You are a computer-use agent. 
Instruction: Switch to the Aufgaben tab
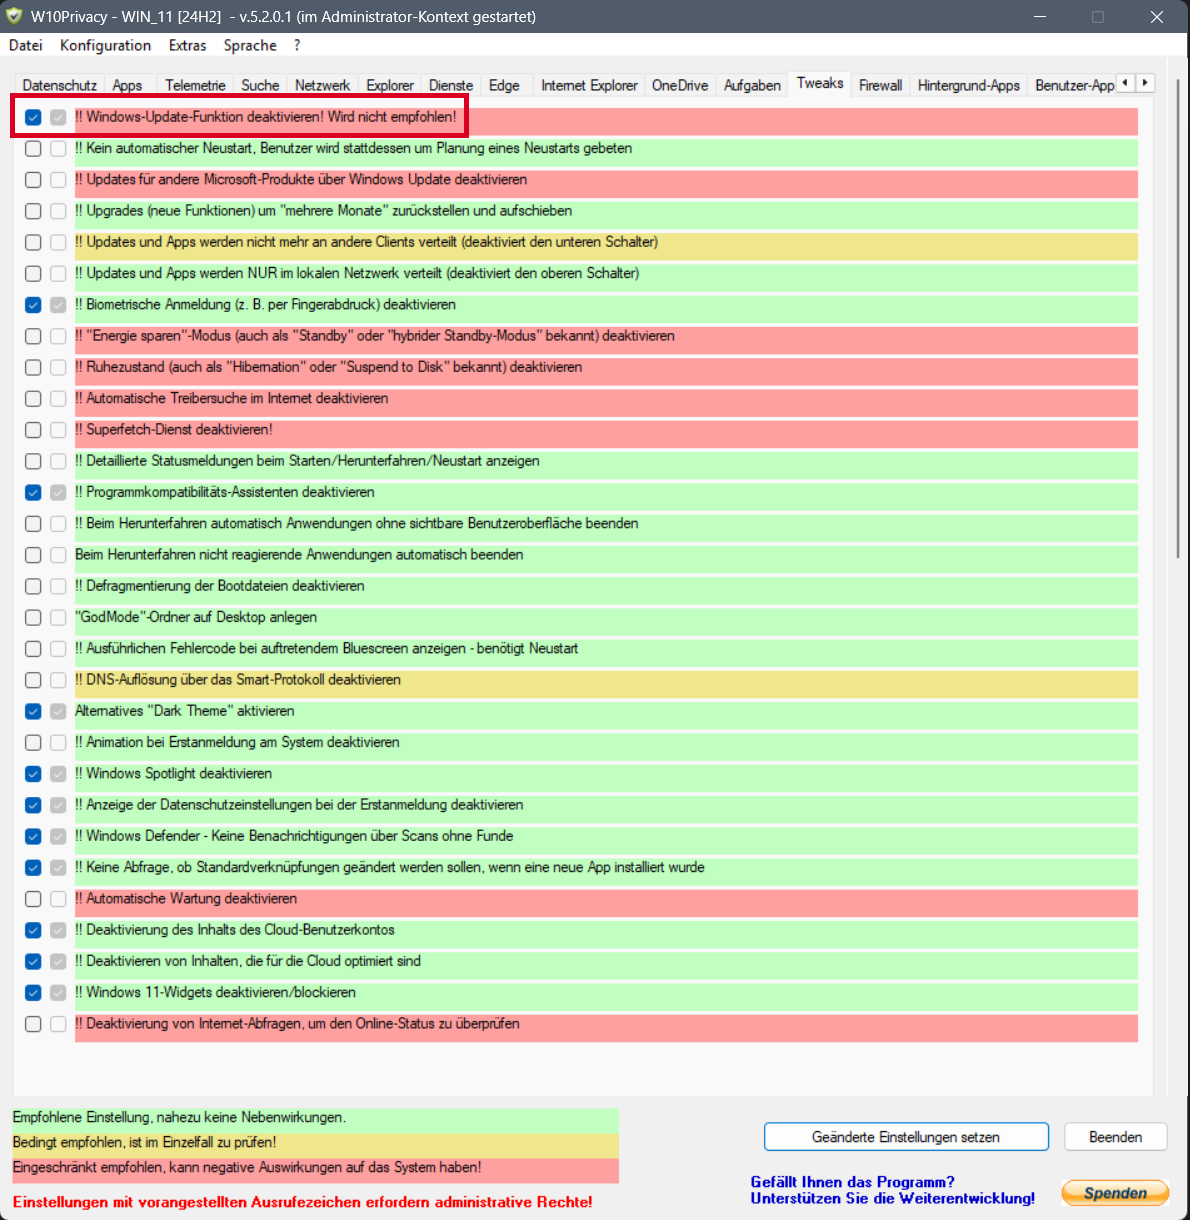pyautogui.click(x=752, y=85)
